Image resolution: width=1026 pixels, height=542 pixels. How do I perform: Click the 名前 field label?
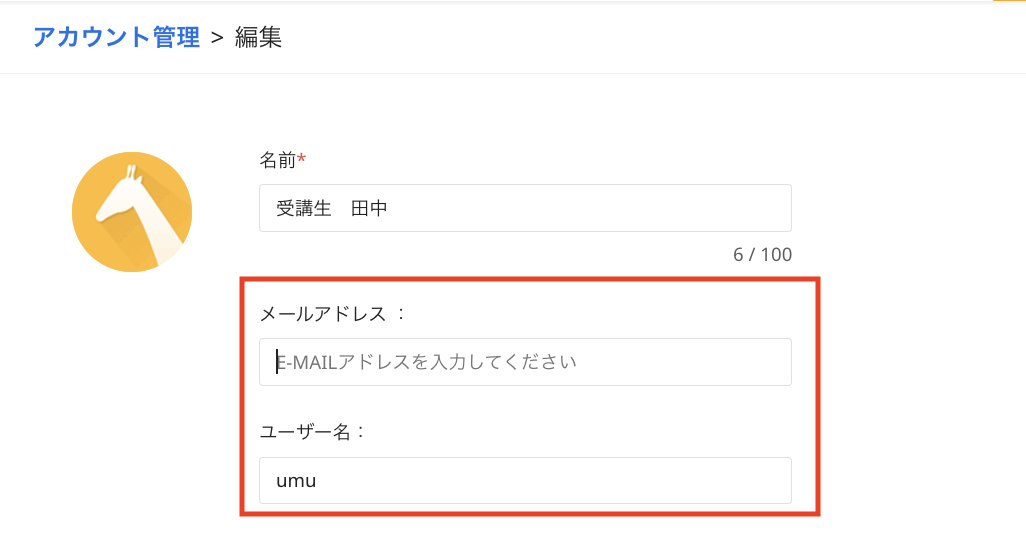277,160
